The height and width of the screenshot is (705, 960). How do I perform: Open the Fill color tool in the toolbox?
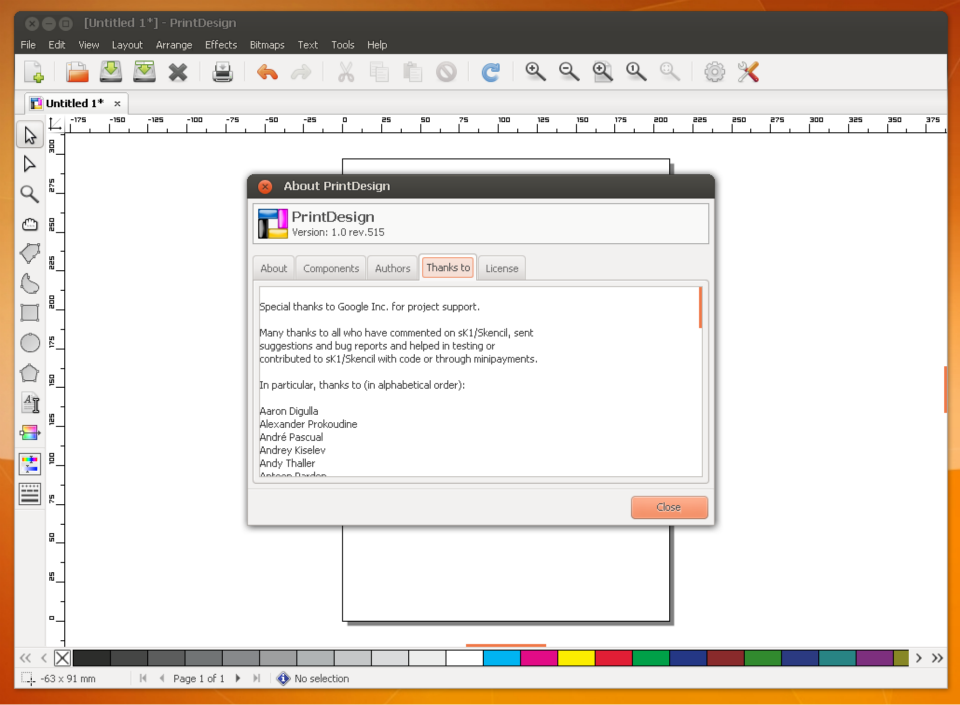click(x=29, y=464)
